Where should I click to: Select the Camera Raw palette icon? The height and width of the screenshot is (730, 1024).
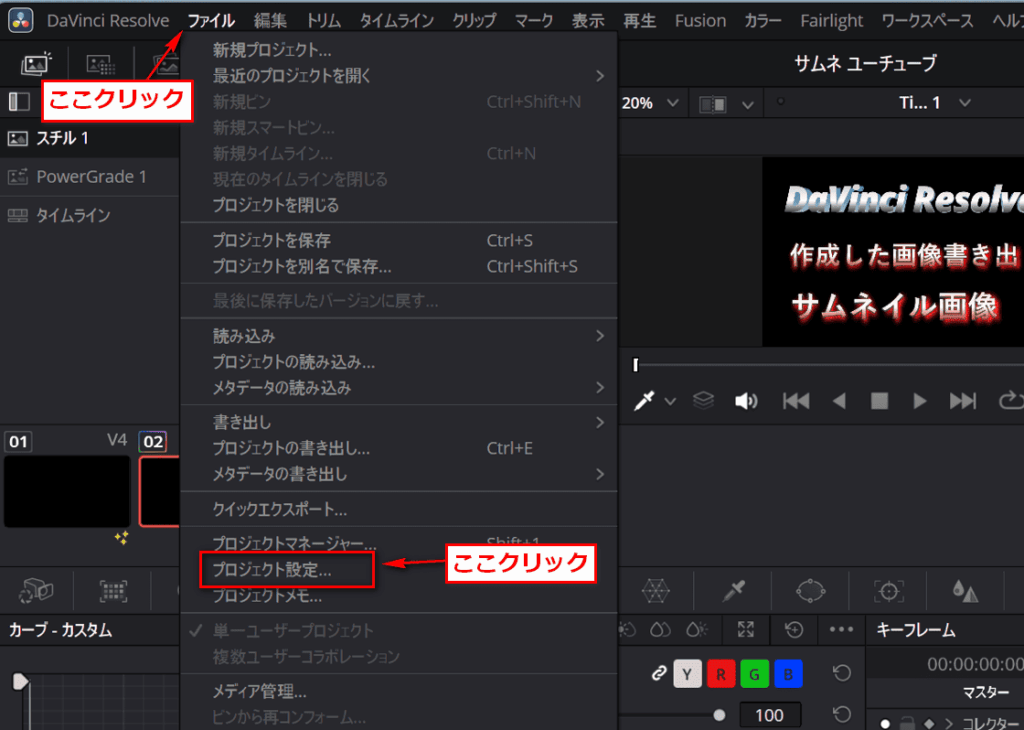point(36,591)
